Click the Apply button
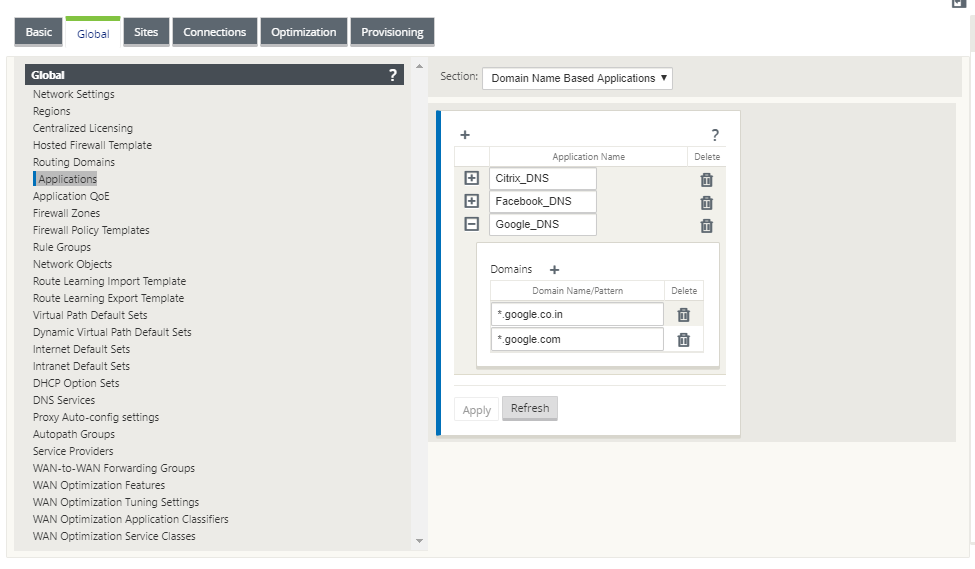Viewport: 975px width, 569px height. point(476,410)
